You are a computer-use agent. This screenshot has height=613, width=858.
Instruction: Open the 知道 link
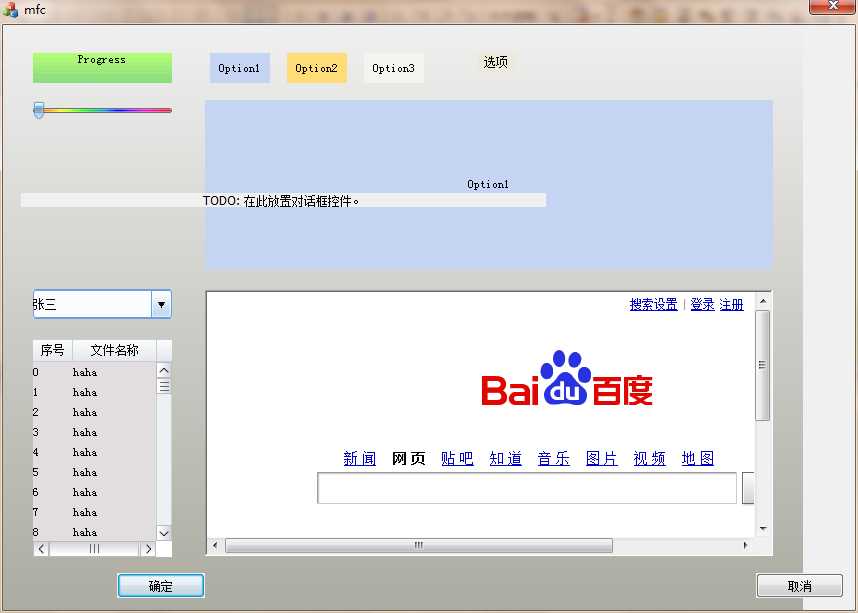click(505, 458)
